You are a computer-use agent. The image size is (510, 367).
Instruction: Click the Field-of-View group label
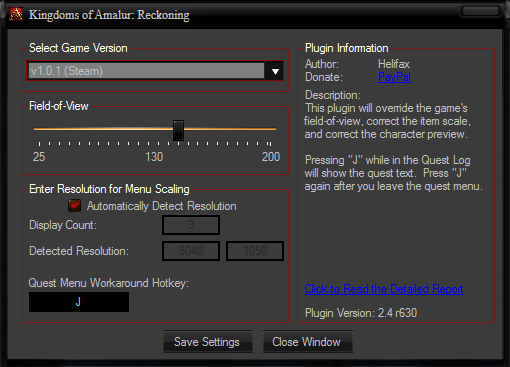pyautogui.click(x=59, y=106)
